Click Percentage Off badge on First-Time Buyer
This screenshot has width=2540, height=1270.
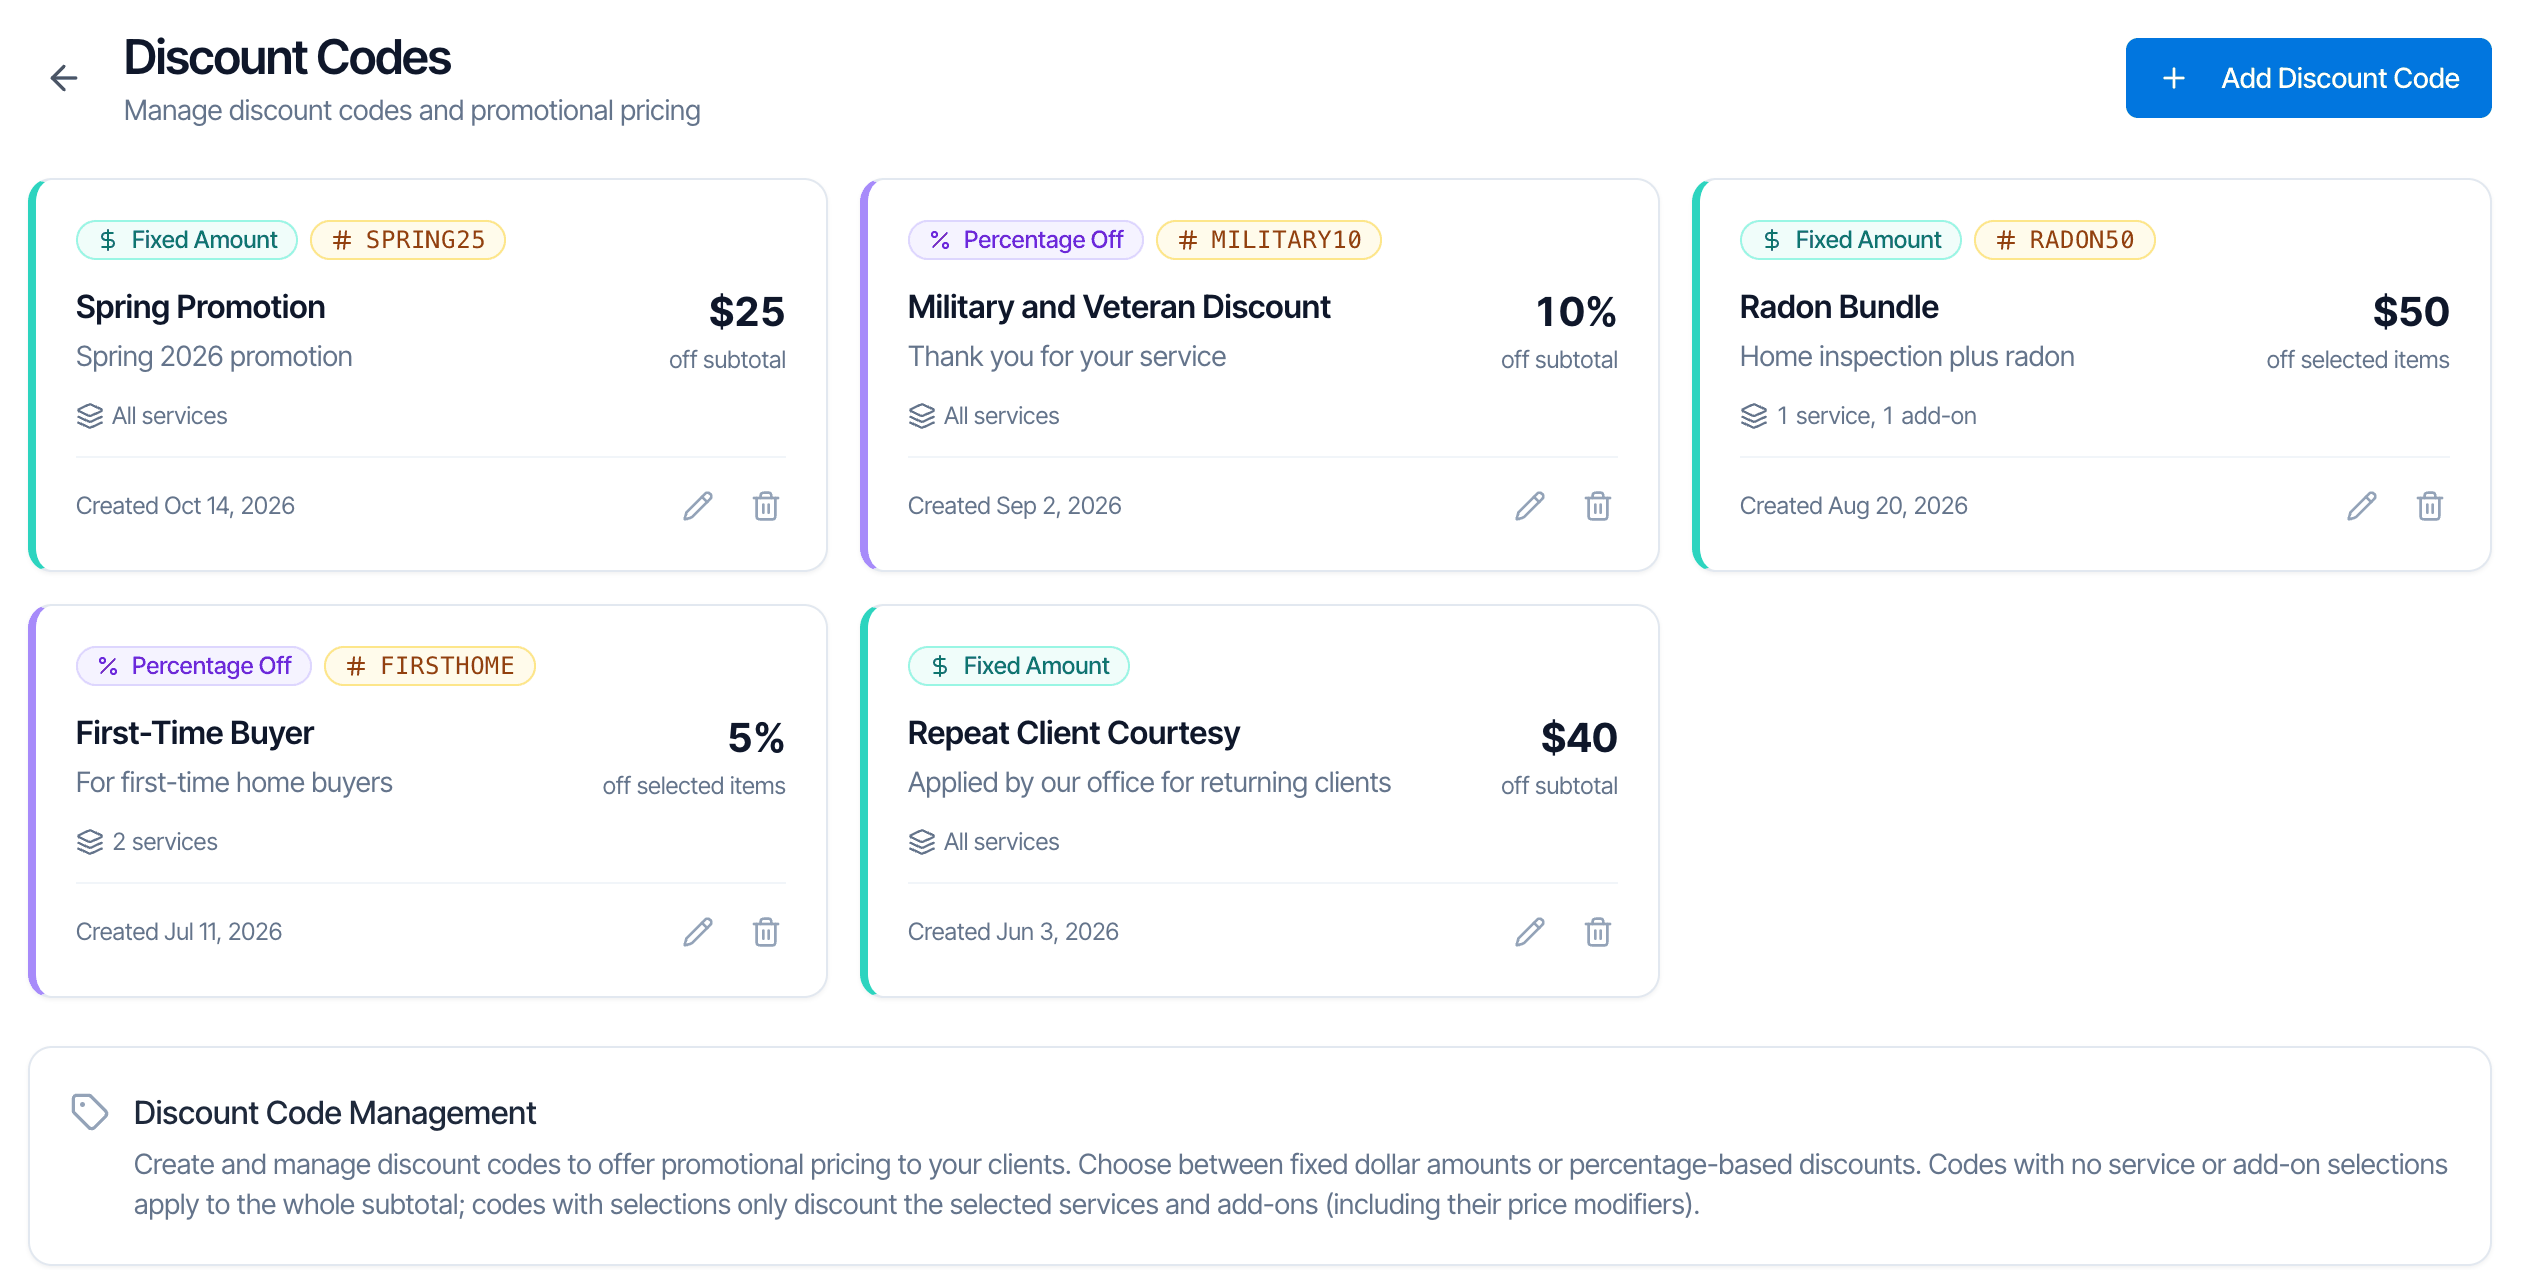194,666
